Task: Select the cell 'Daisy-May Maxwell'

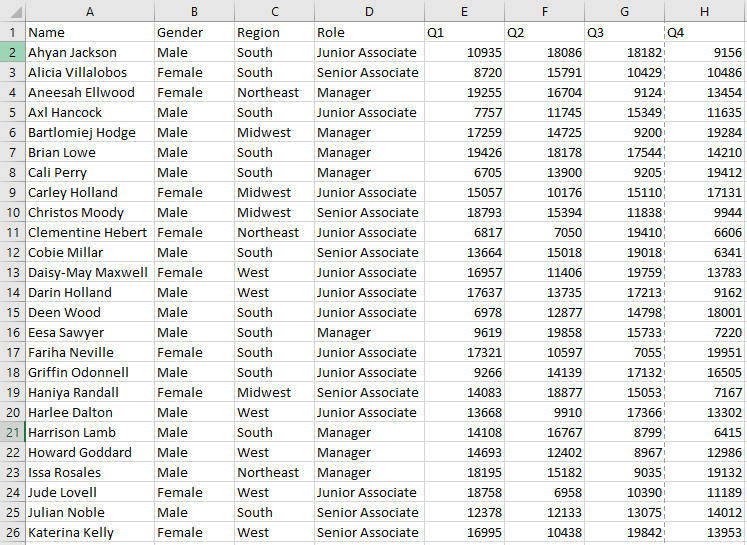Action: (90, 272)
